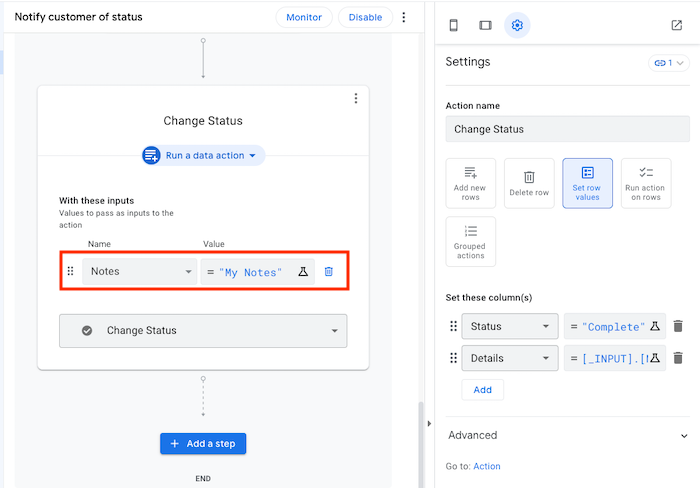700x488 pixels.
Task: Open the Status column dropdown
Action: point(510,326)
